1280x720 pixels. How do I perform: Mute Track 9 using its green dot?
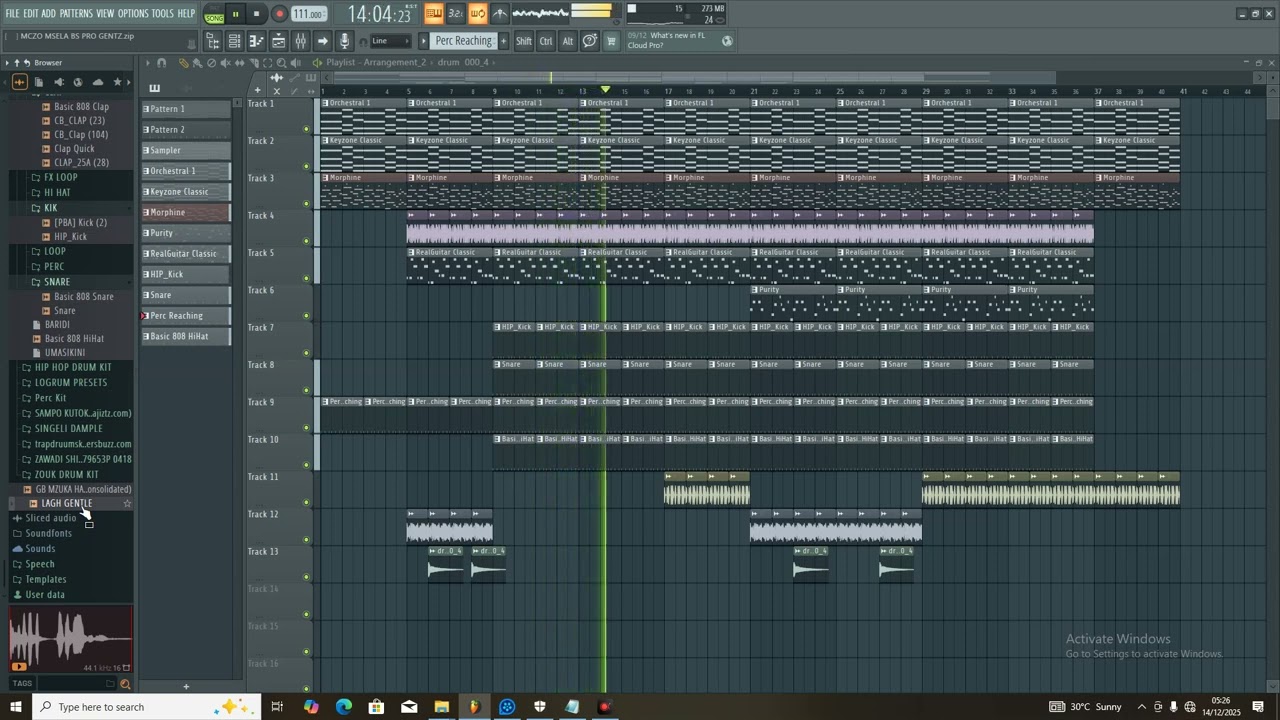pos(307,428)
